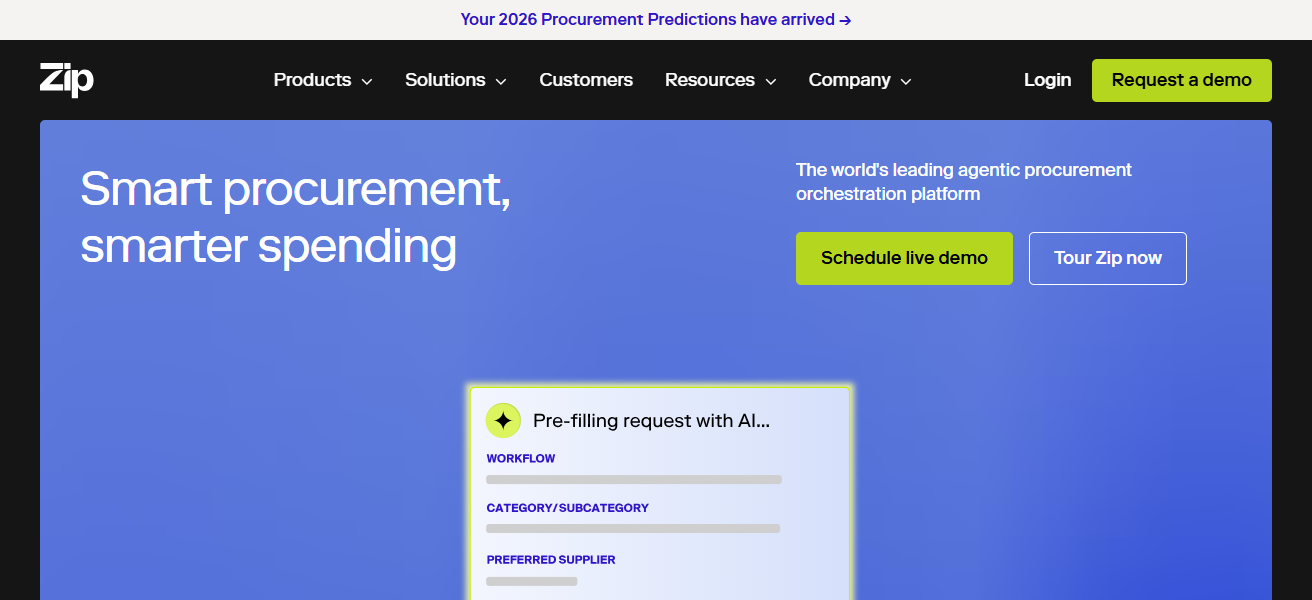Click the Preferred Supplier field bar

tap(531, 581)
